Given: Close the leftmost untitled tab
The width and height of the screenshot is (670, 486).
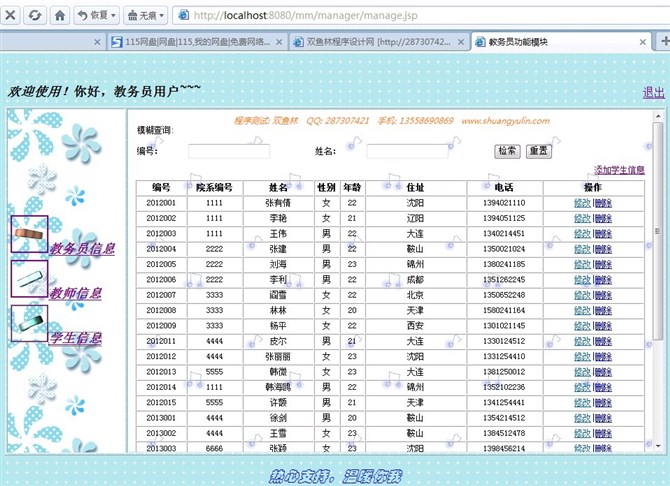Looking at the screenshot, I should coord(97,42).
